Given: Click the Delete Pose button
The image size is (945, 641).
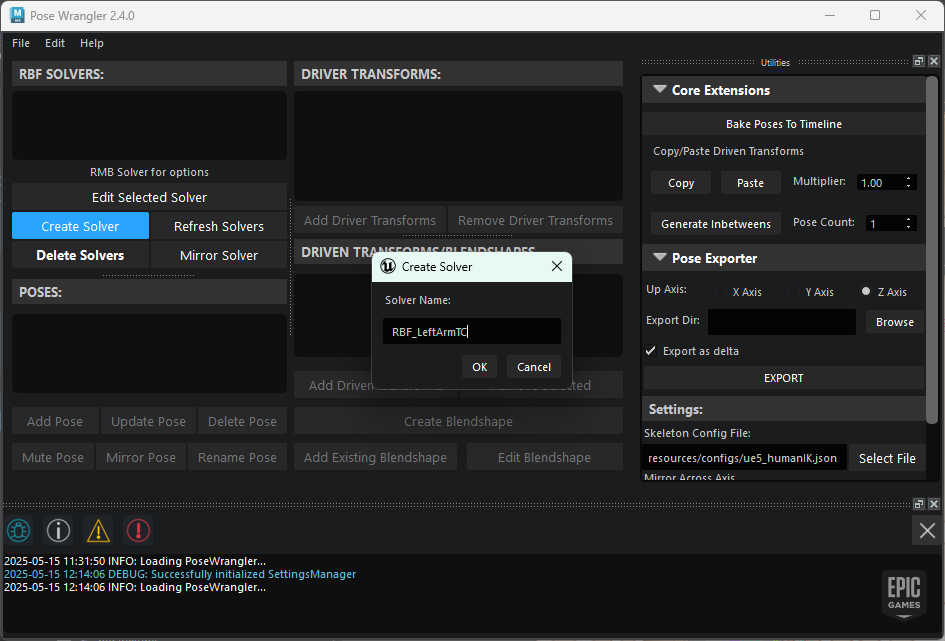Looking at the screenshot, I should 242,421.
